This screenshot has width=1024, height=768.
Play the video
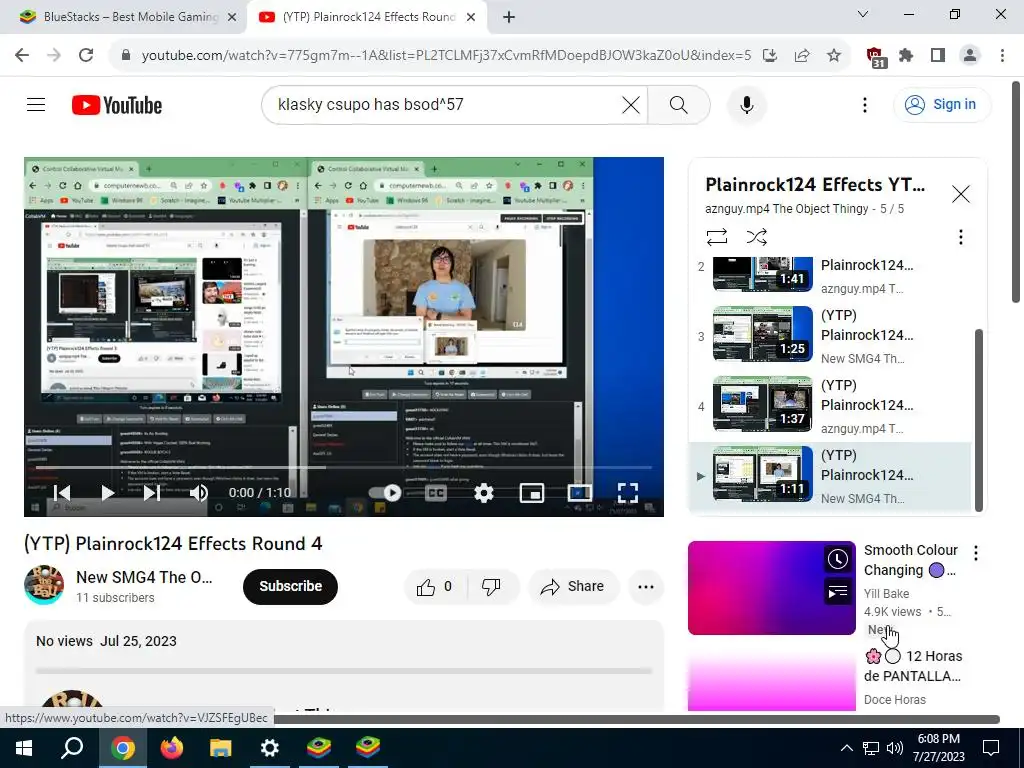click(108, 492)
